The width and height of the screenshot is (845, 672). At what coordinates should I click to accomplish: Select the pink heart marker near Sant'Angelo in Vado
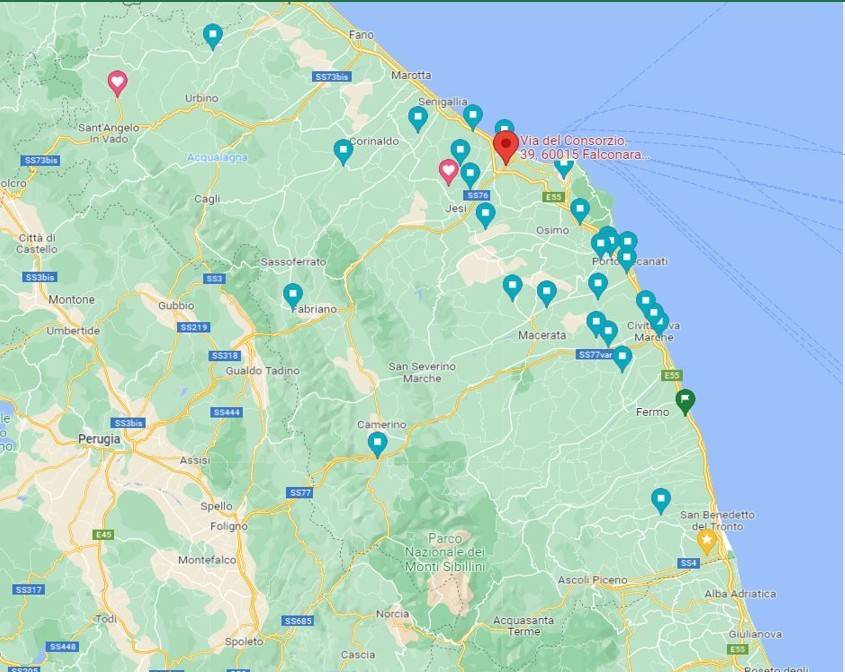(117, 83)
